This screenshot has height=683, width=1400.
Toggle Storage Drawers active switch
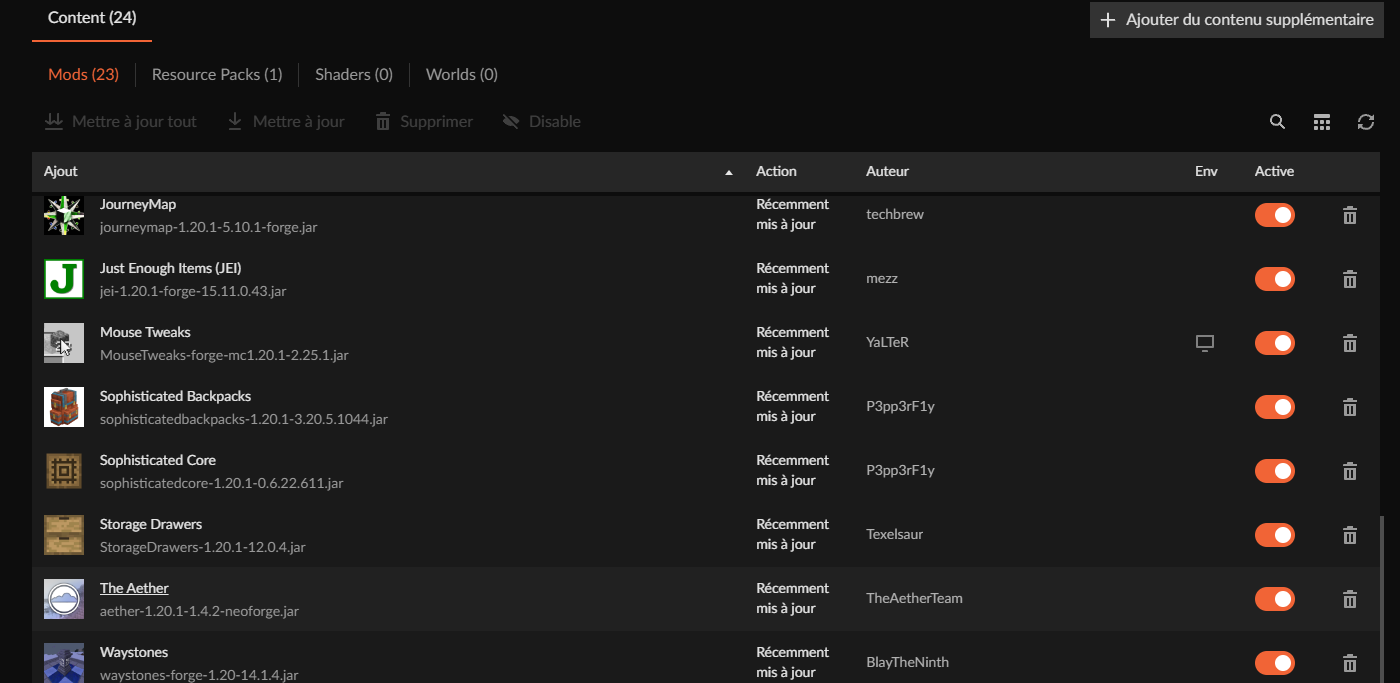(x=1275, y=535)
